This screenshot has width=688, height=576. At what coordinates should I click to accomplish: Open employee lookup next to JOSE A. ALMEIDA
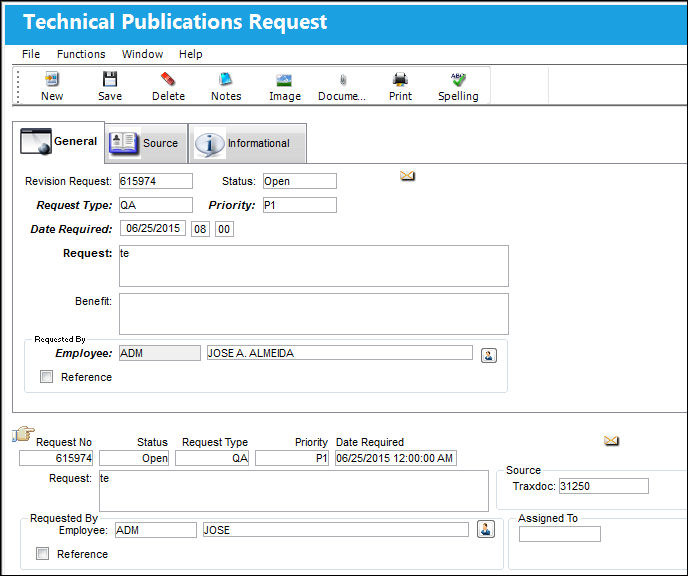point(489,355)
